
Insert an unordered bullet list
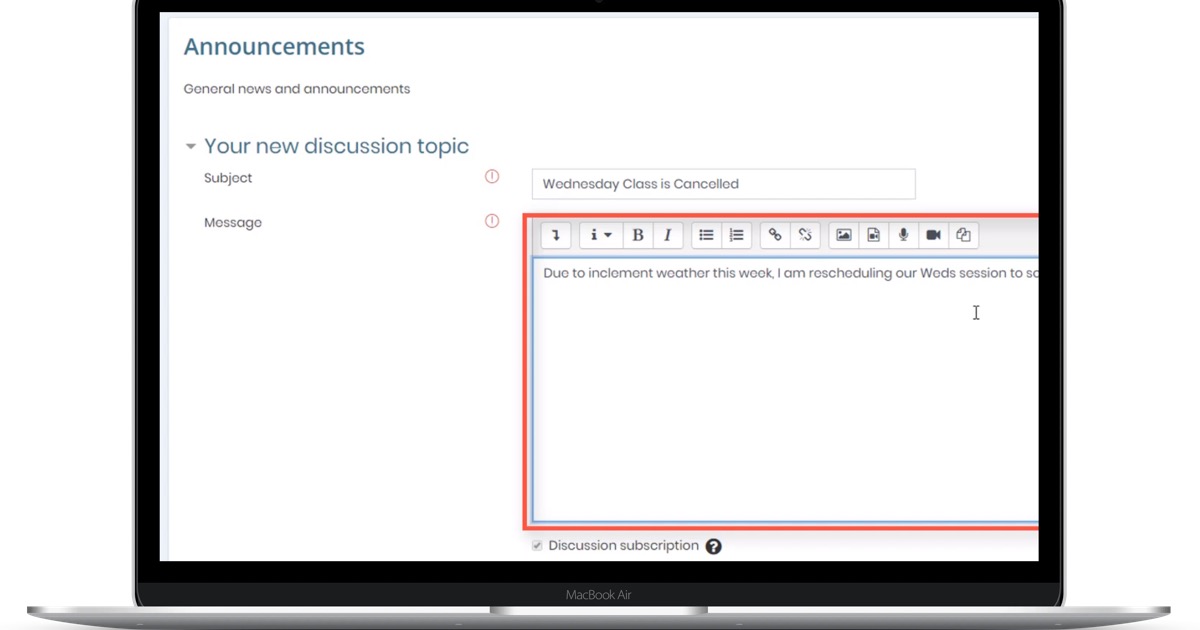(706, 235)
